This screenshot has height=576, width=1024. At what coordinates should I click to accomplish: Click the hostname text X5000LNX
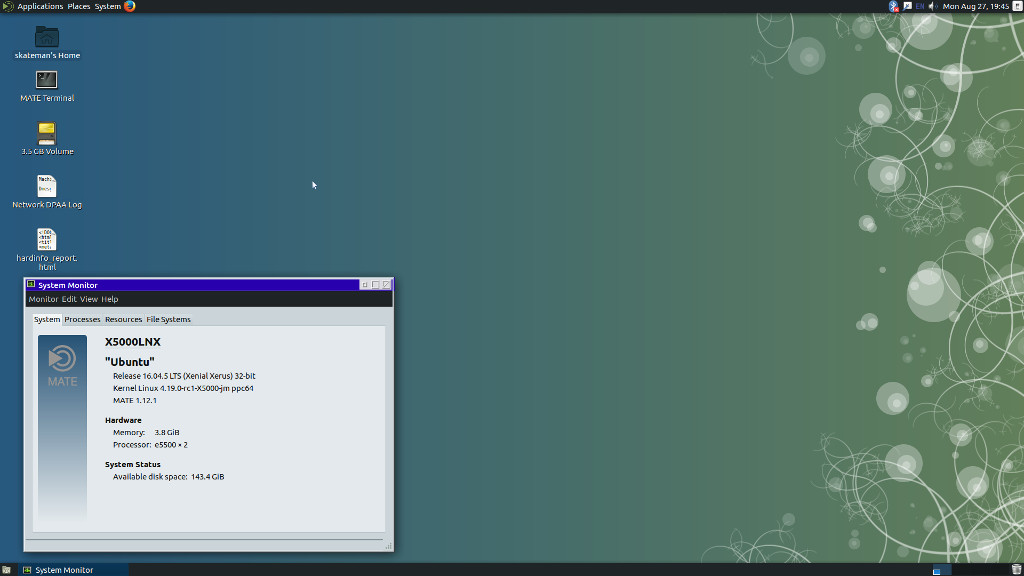tap(133, 342)
